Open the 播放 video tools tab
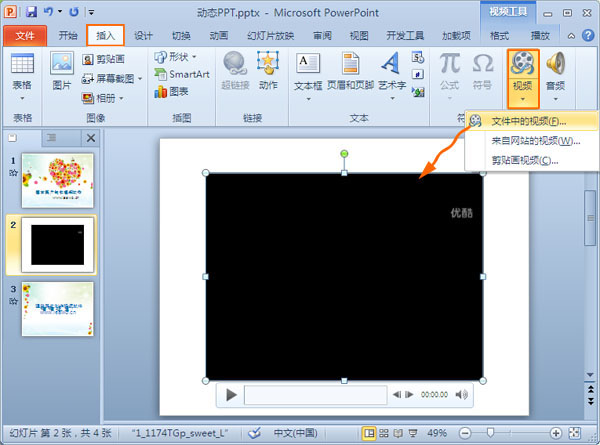 pos(540,36)
